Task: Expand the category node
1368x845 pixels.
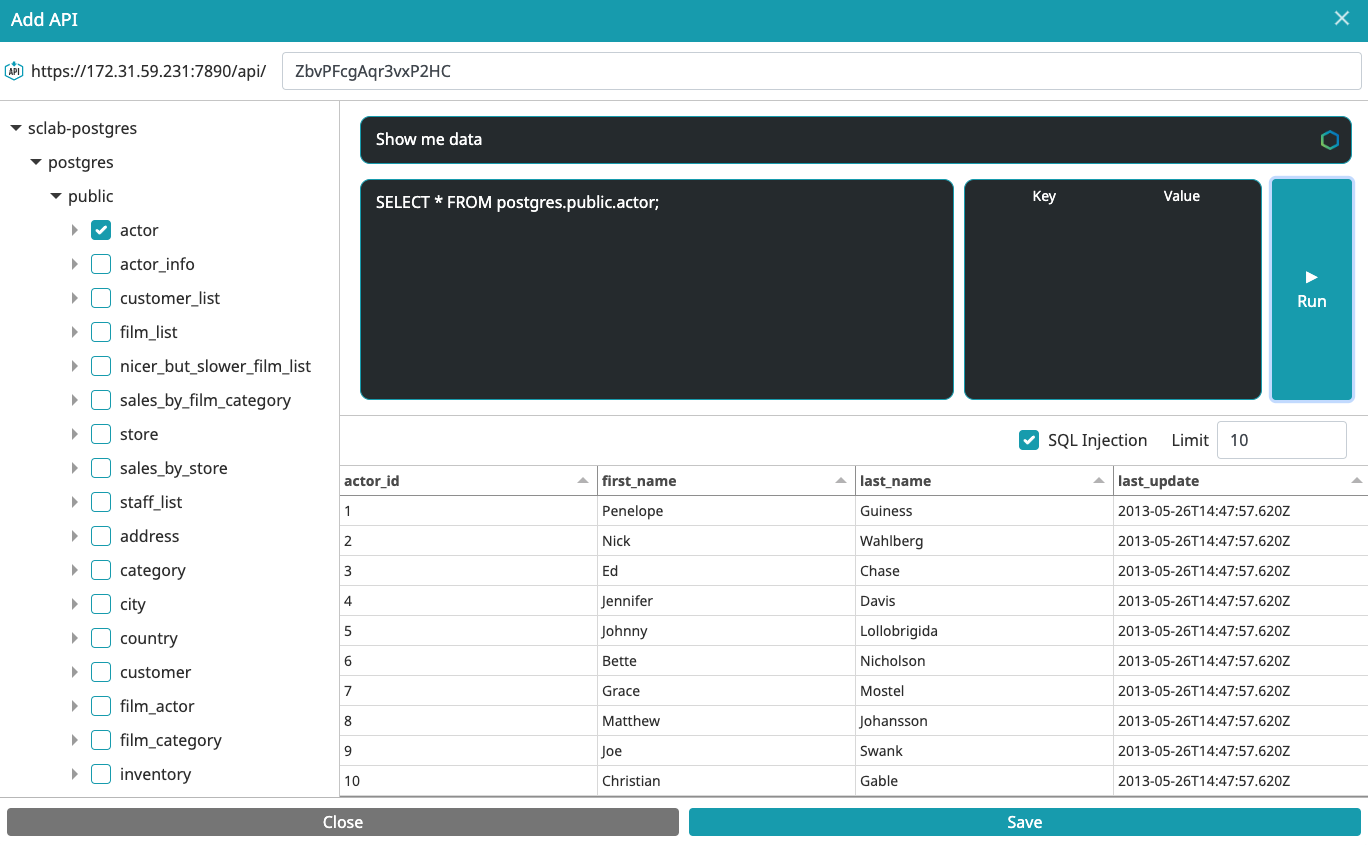Action: coord(75,570)
